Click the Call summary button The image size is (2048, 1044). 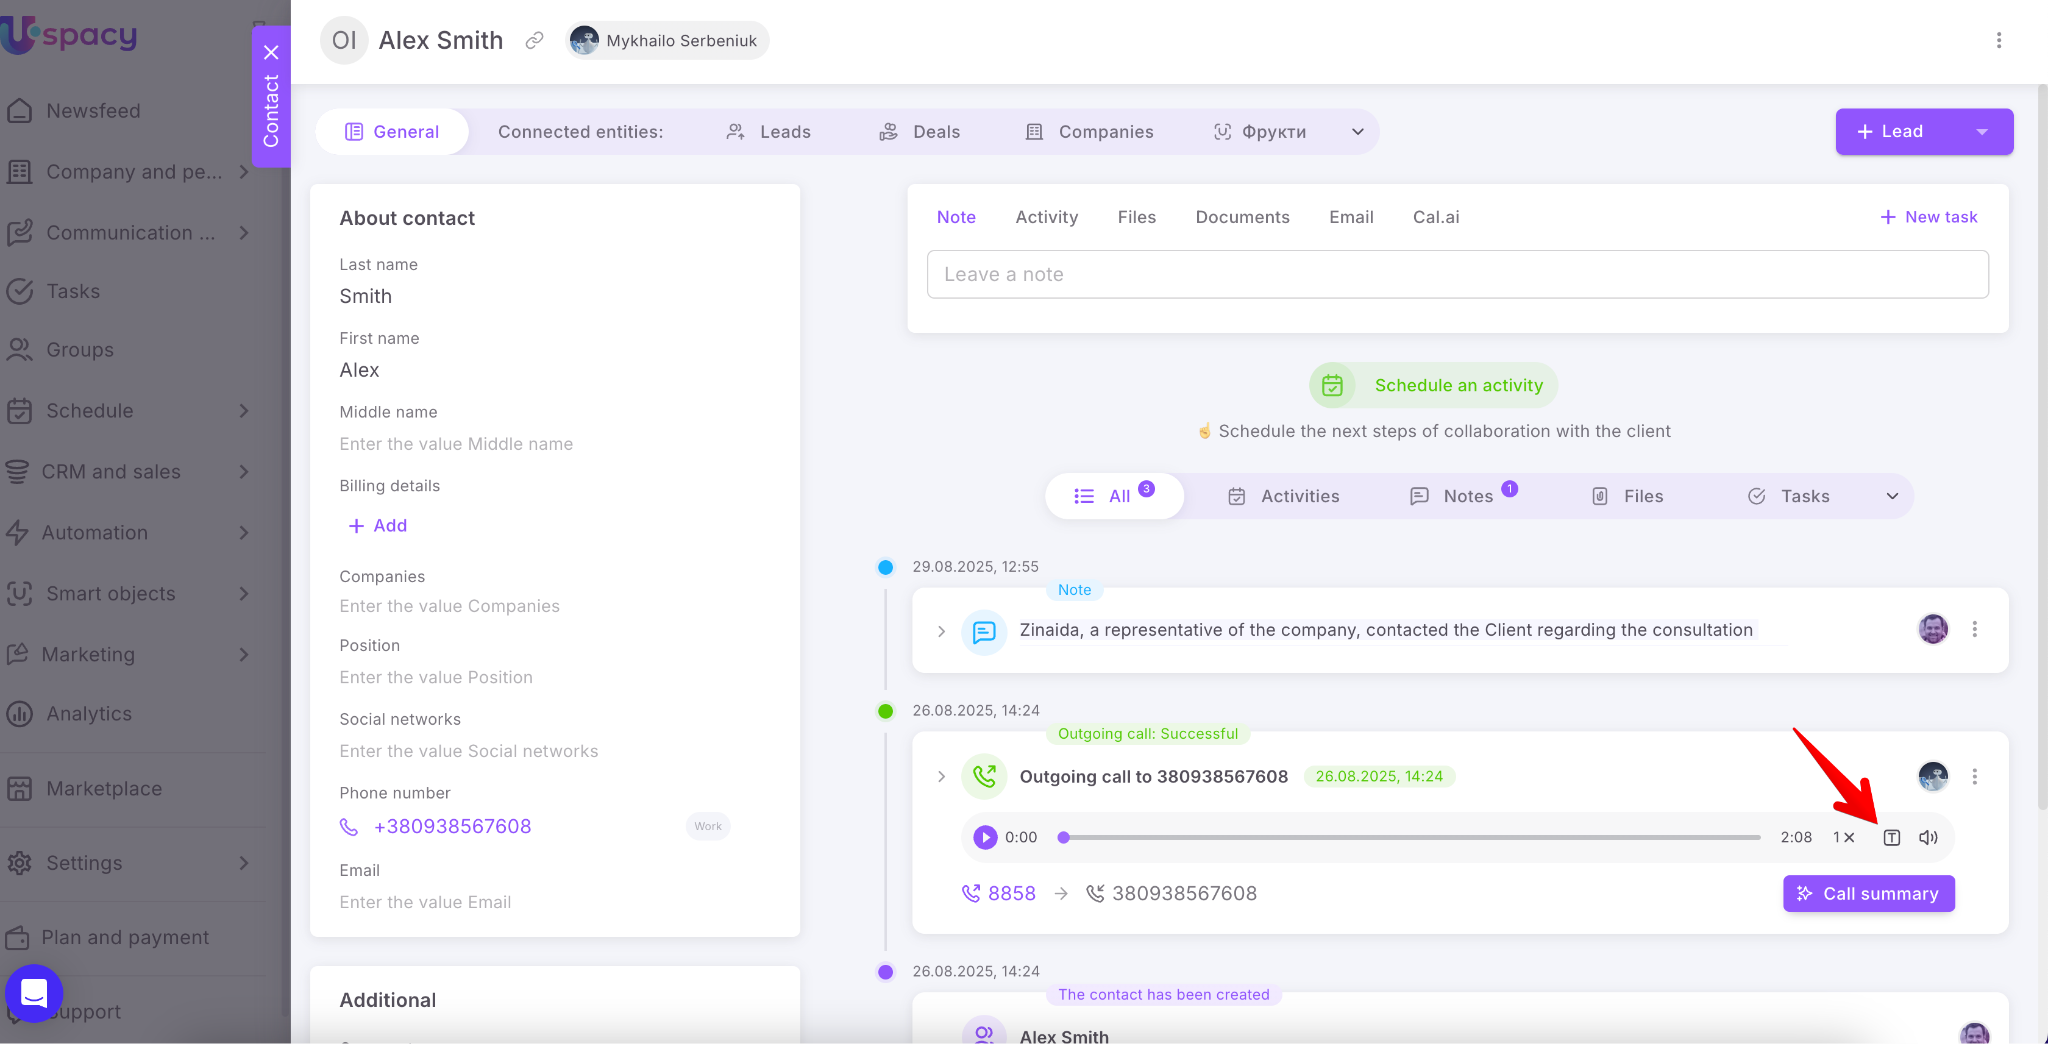[1868, 894]
